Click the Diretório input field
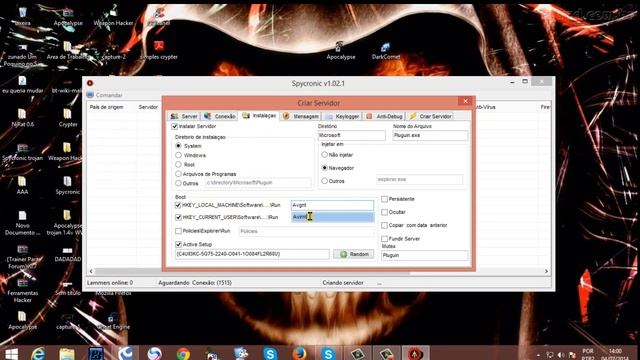The height and width of the screenshot is (360, 640). 351,135
